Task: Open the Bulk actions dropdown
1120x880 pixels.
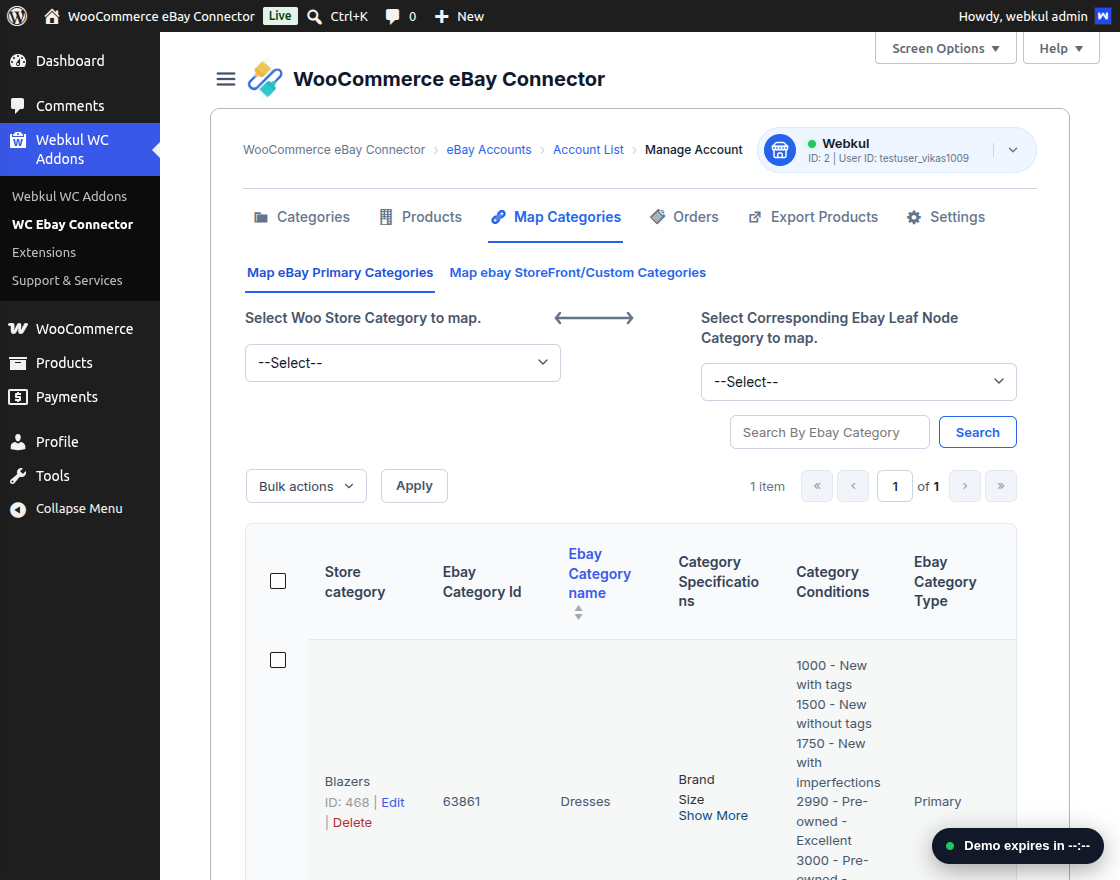Action: pyautogui.click(x=306, y=486)
